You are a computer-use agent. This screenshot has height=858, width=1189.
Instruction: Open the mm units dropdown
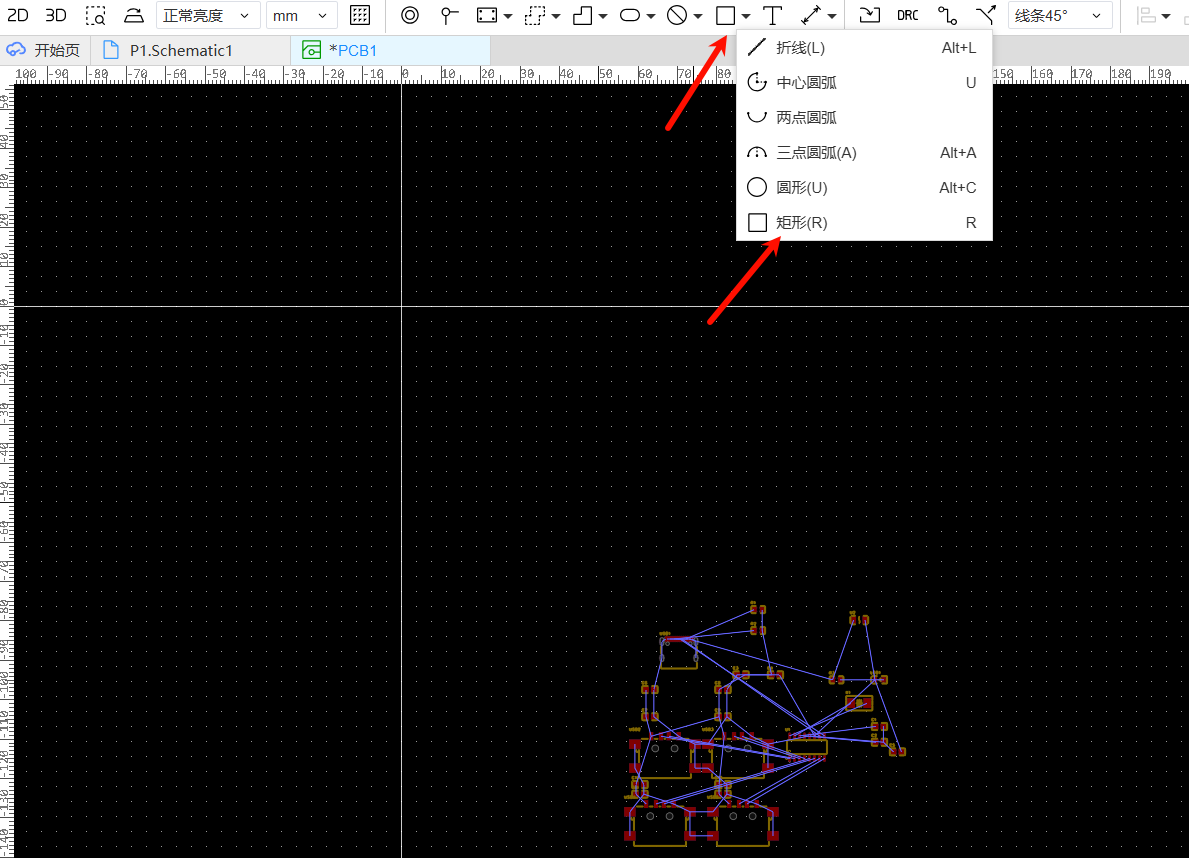click(x=300, y=15)
